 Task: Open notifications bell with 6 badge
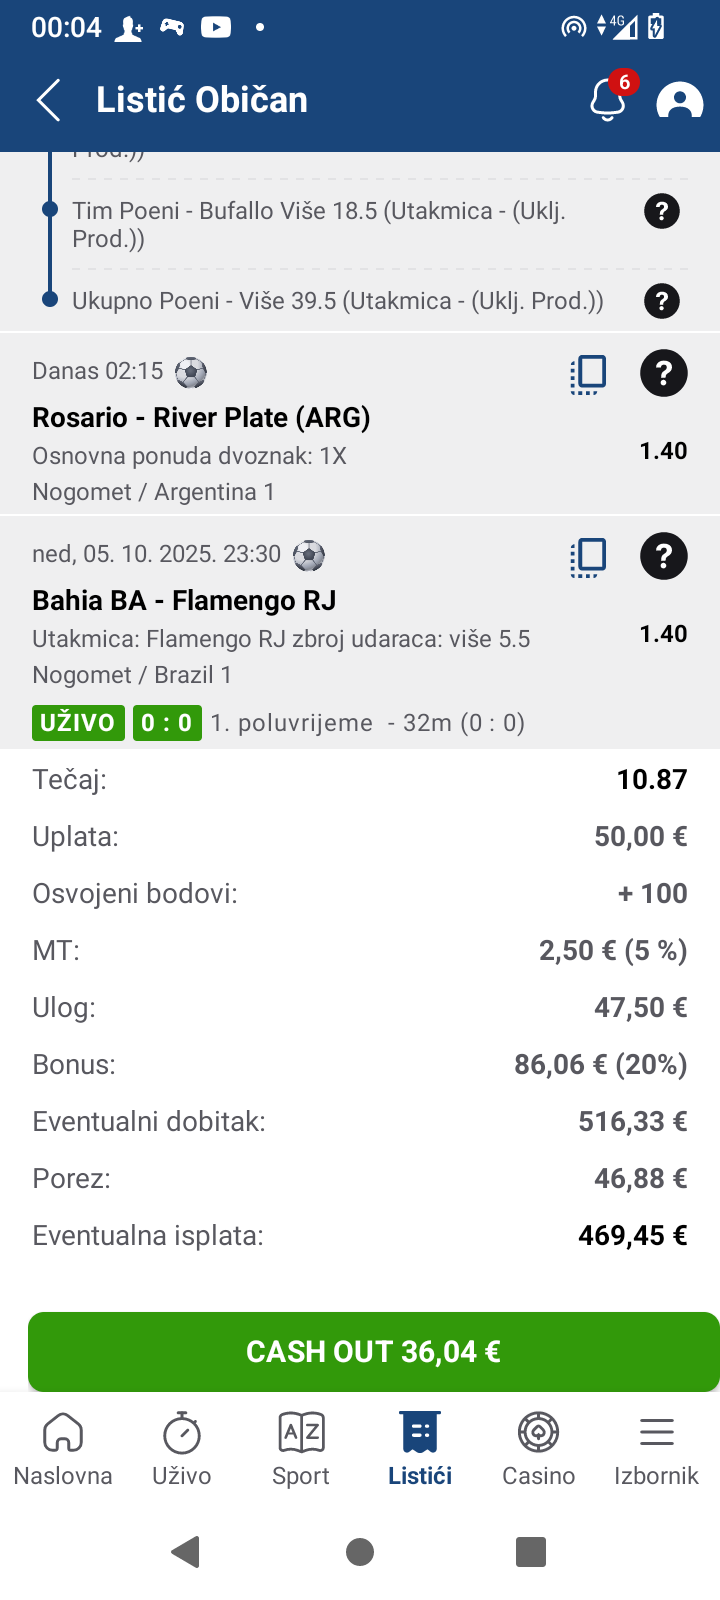(x=607, y=100)
